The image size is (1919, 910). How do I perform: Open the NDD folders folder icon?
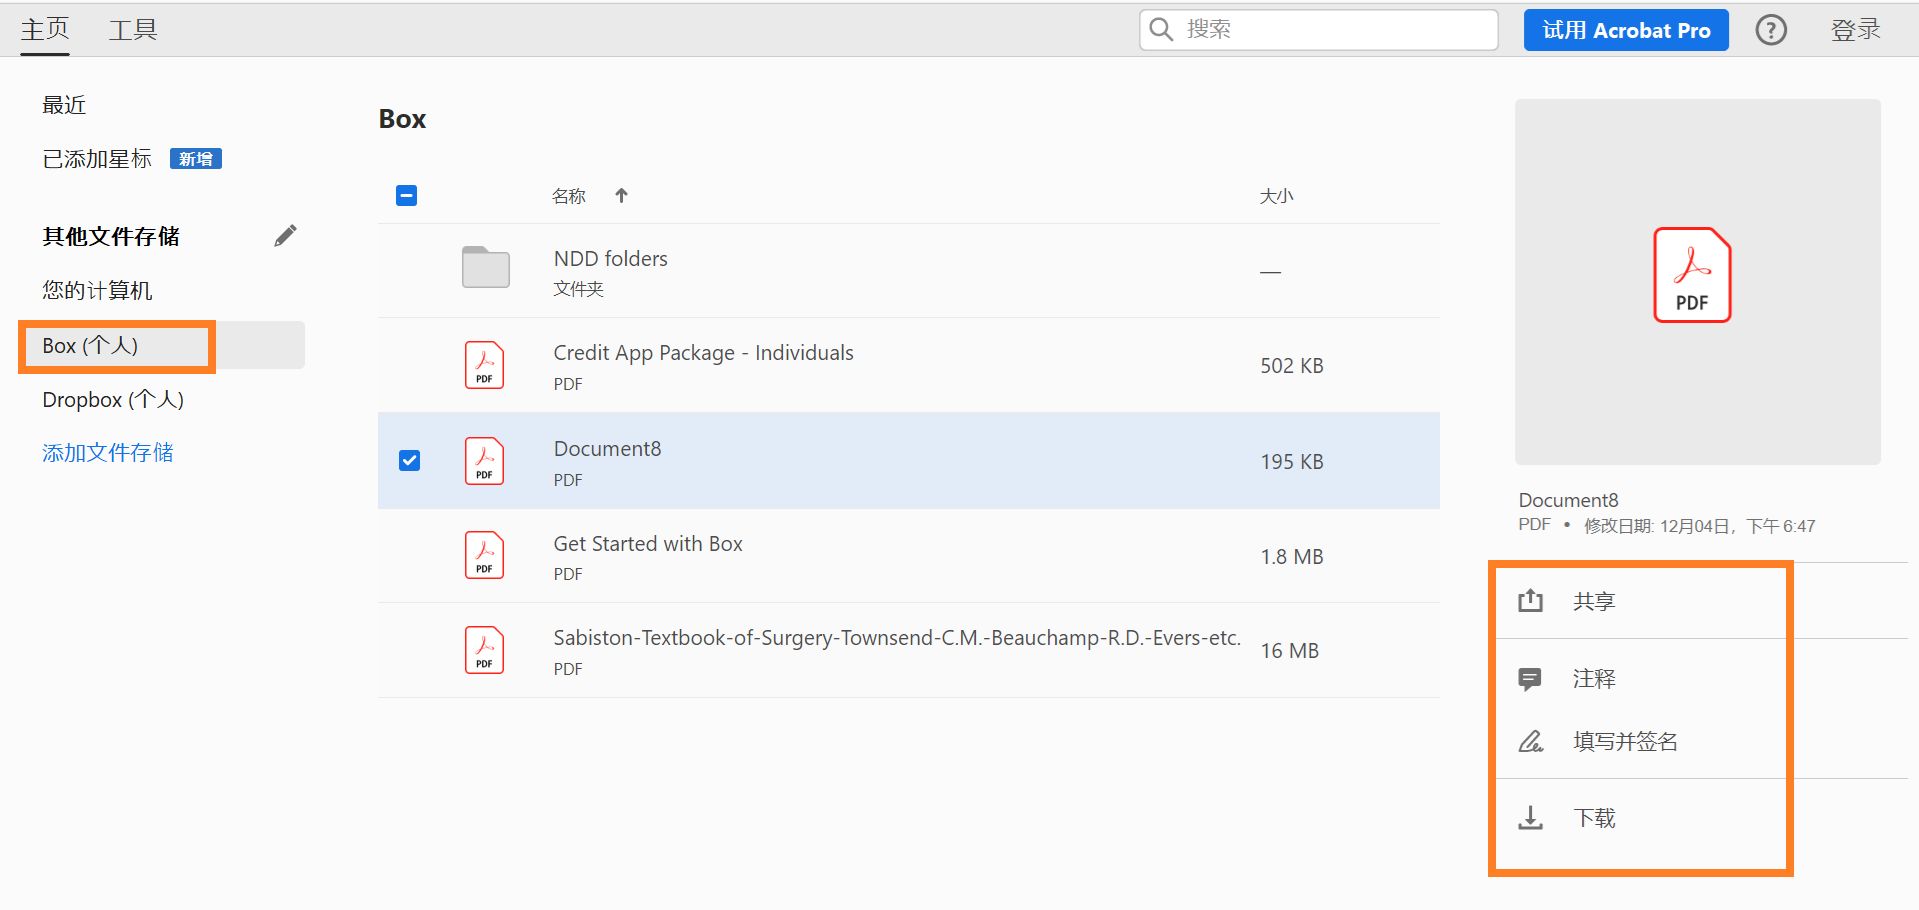click(486, 268)
